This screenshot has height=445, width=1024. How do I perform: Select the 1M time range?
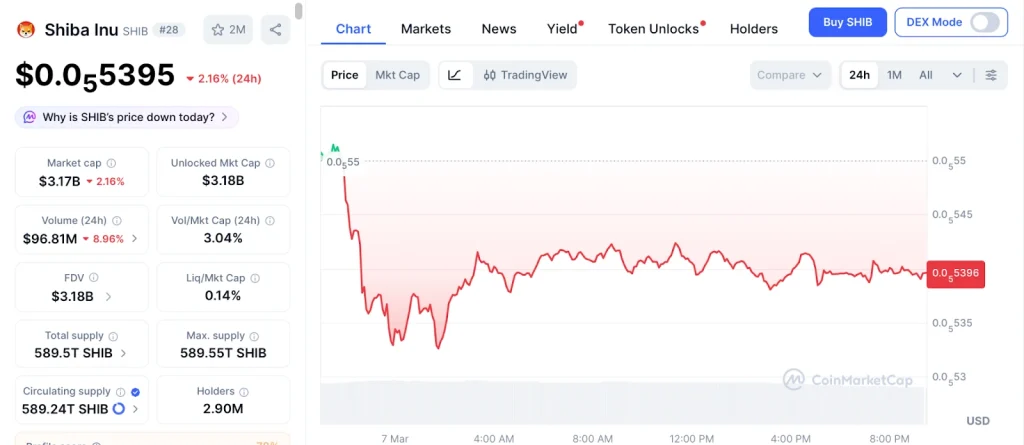[x=894, y=75]
